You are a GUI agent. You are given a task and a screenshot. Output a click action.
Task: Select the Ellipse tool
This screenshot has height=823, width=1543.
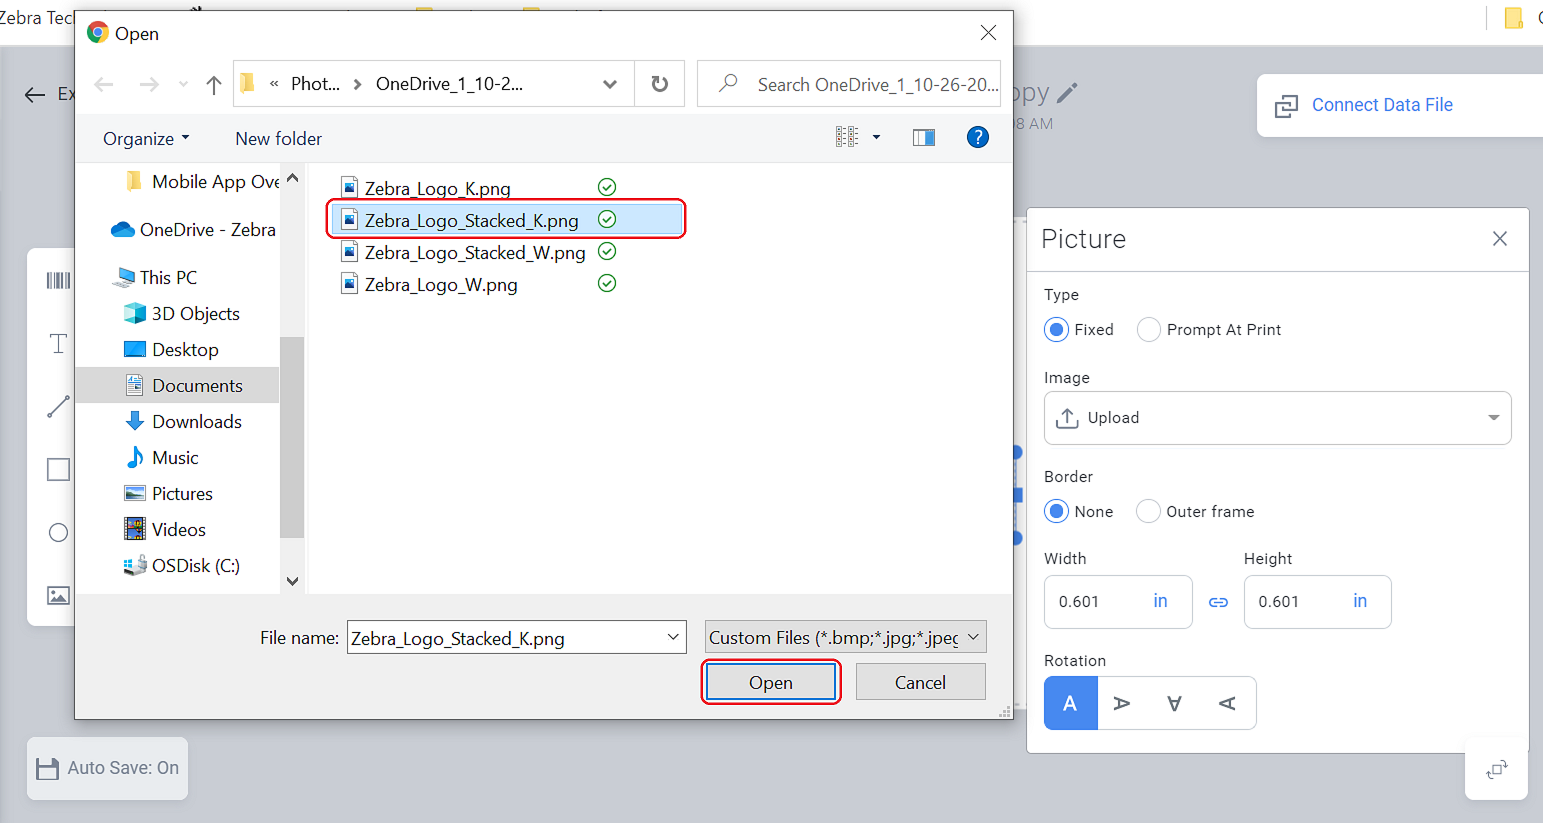click(x=57, y=531)
